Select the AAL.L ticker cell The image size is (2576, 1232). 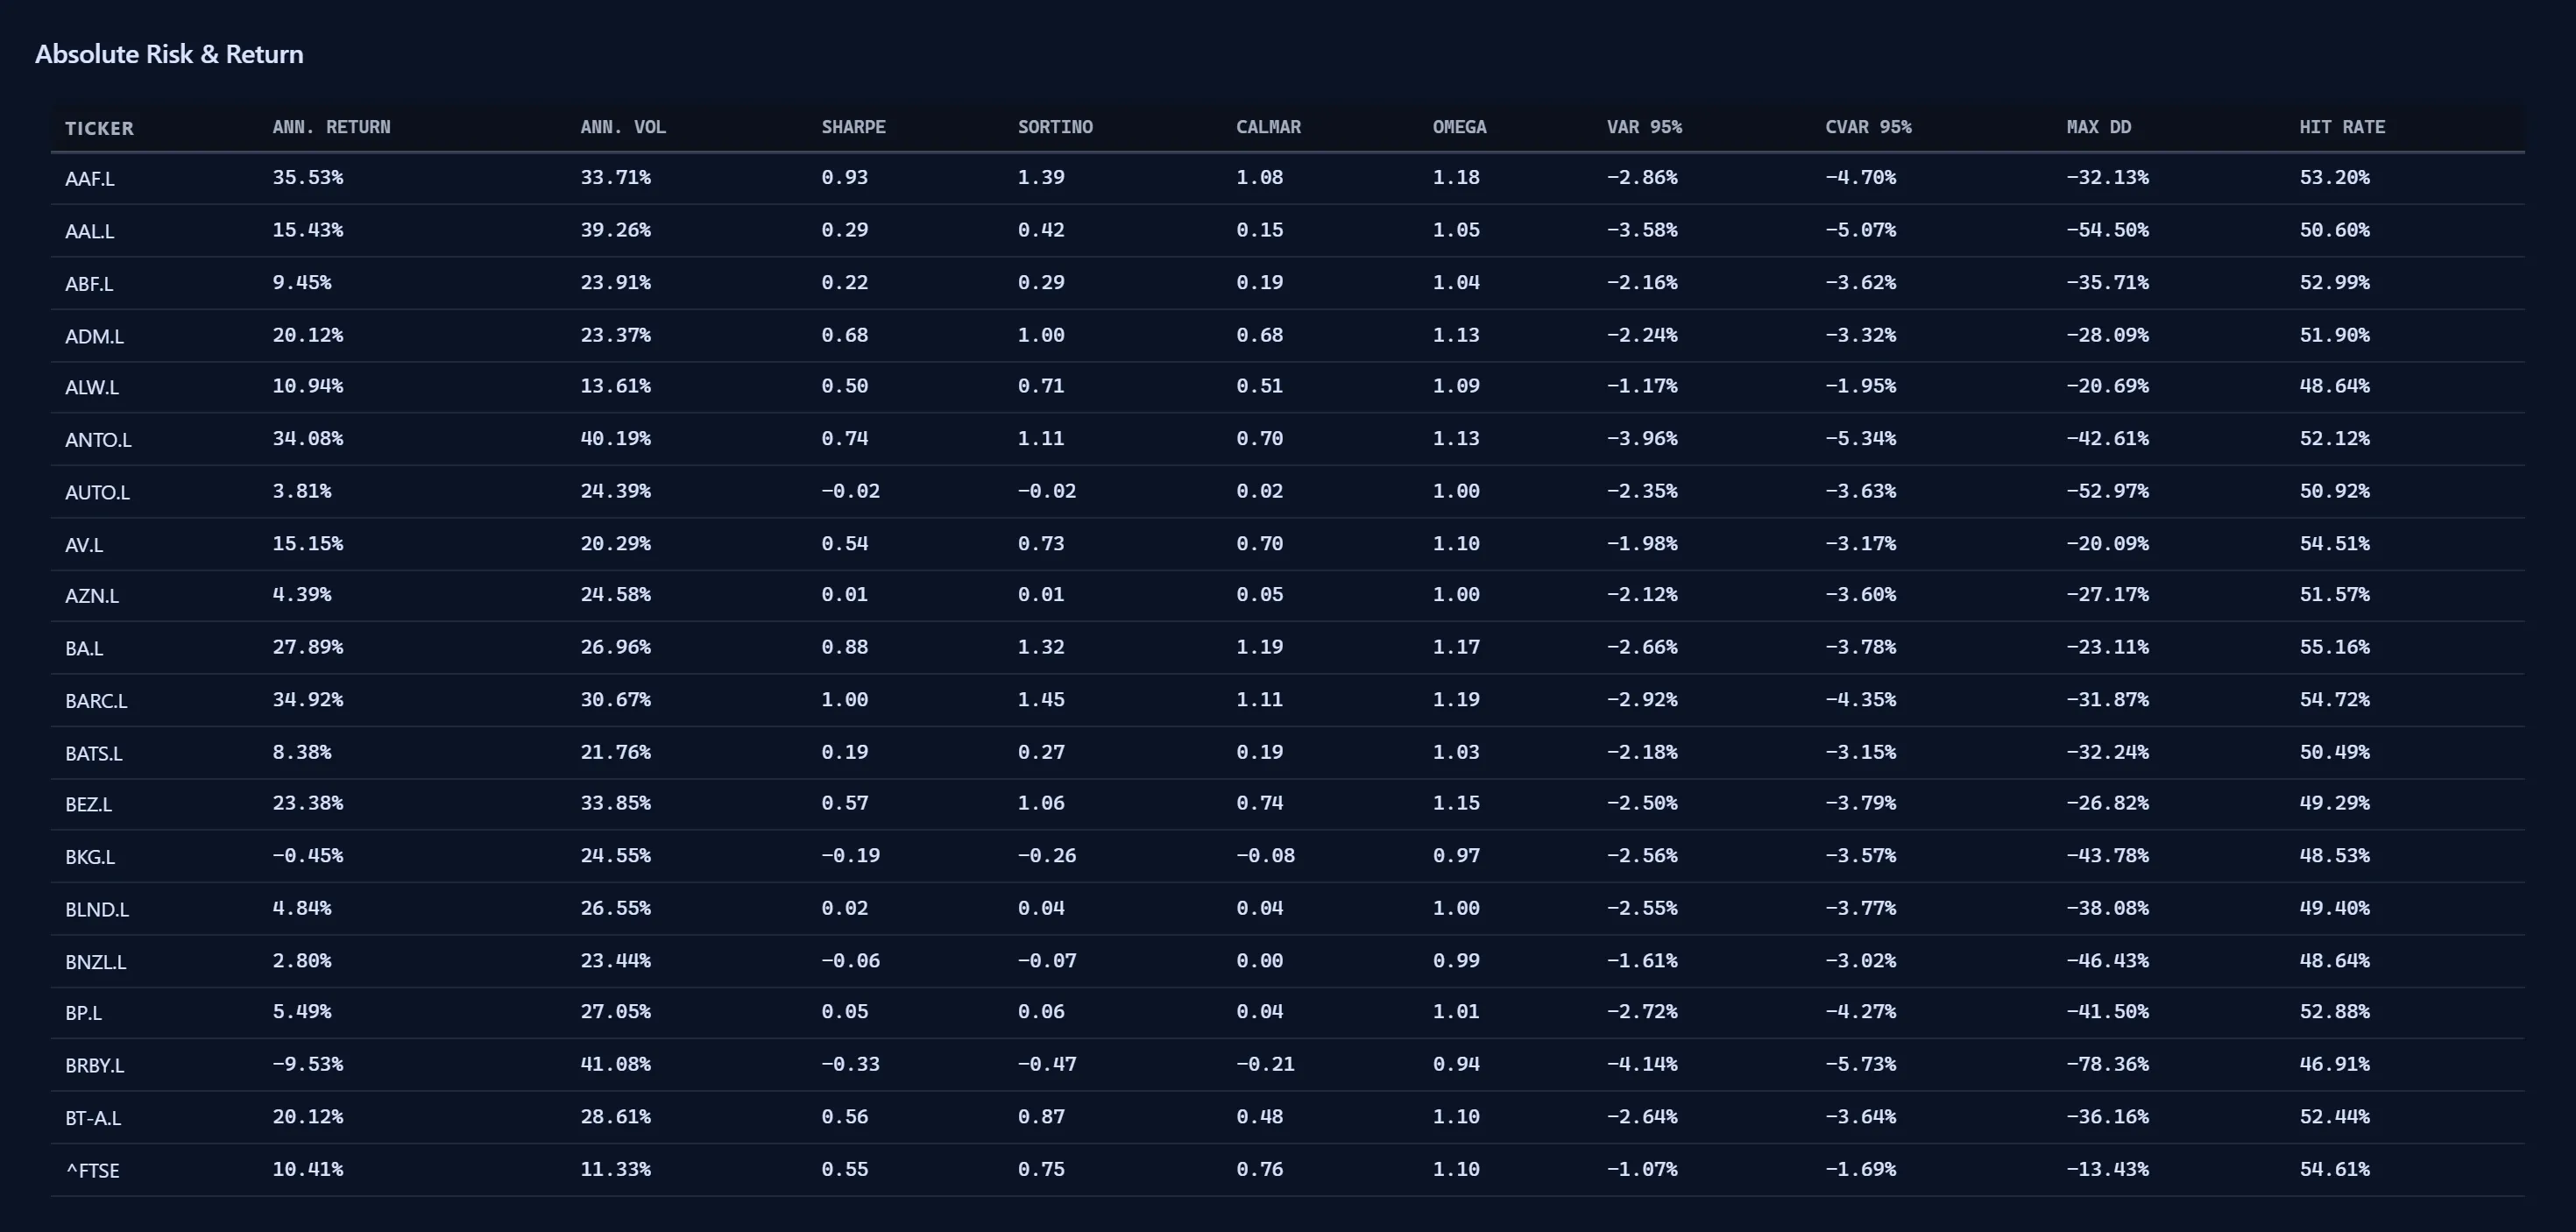90,231
